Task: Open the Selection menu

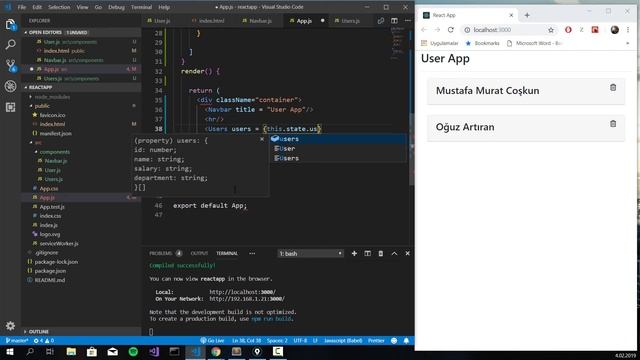Action: (x=59, y=7)
